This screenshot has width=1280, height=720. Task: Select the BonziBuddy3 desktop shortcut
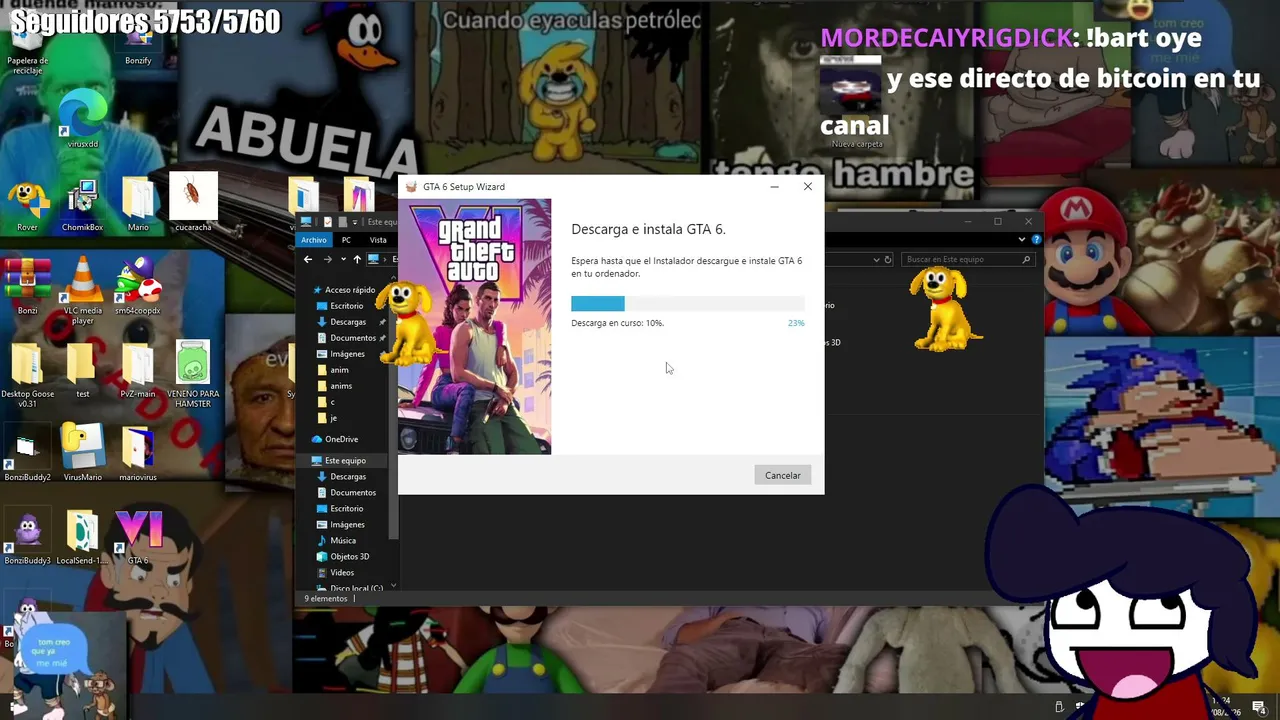27,538
